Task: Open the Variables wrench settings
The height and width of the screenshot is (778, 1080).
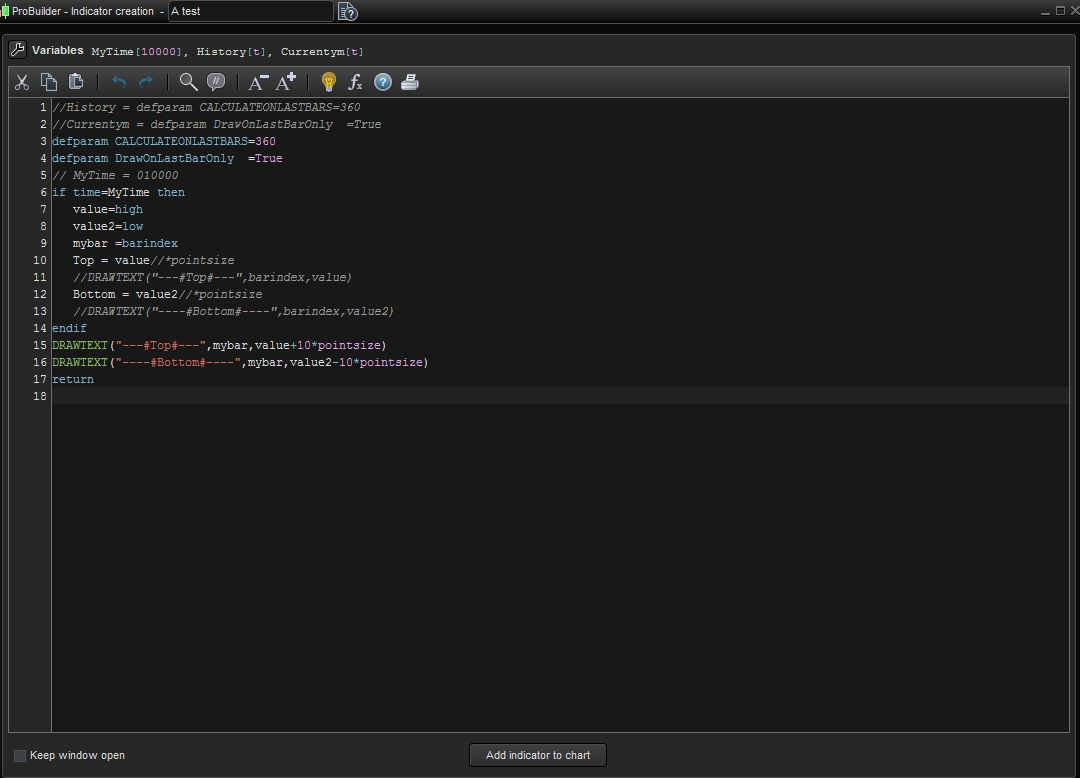Action: [x=17, y=50]
